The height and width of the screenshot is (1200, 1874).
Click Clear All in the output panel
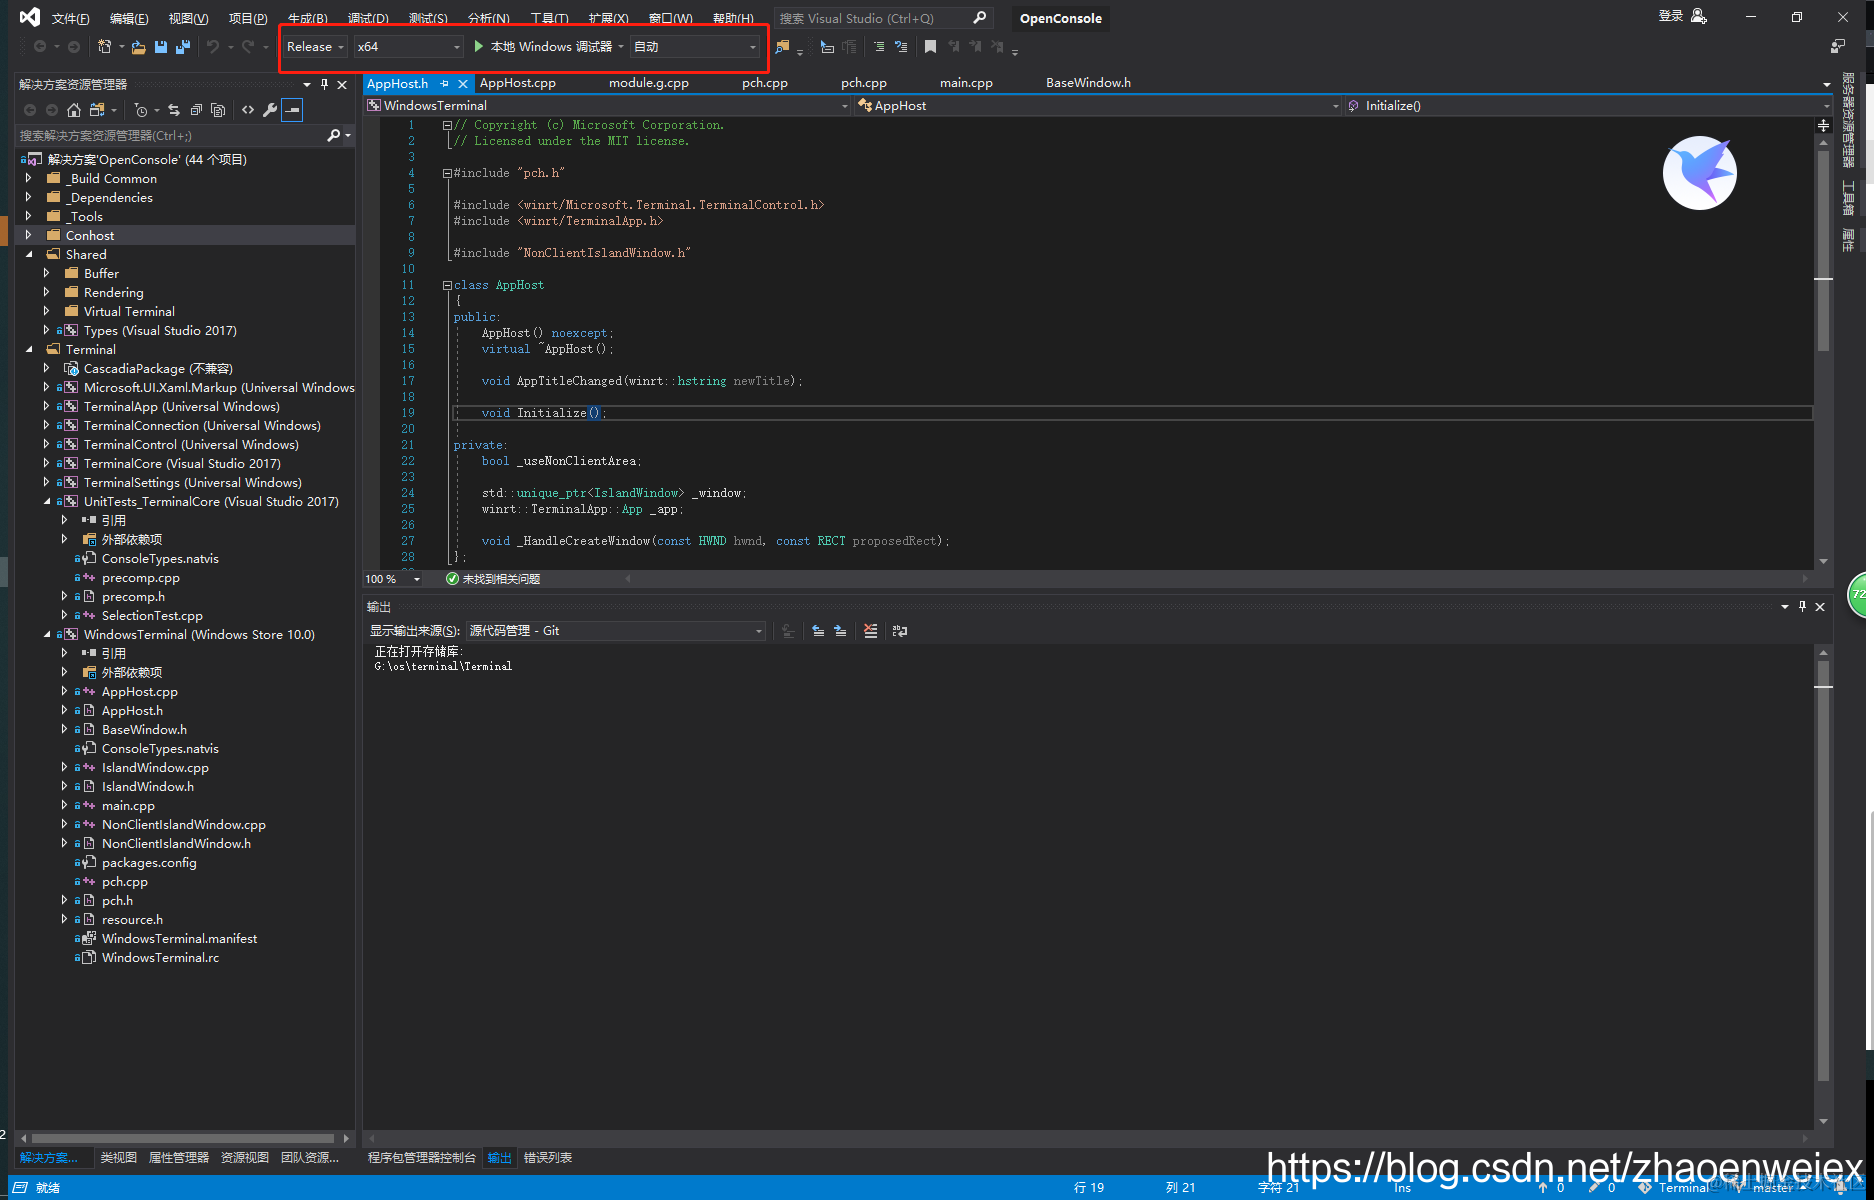click(870, 631)
